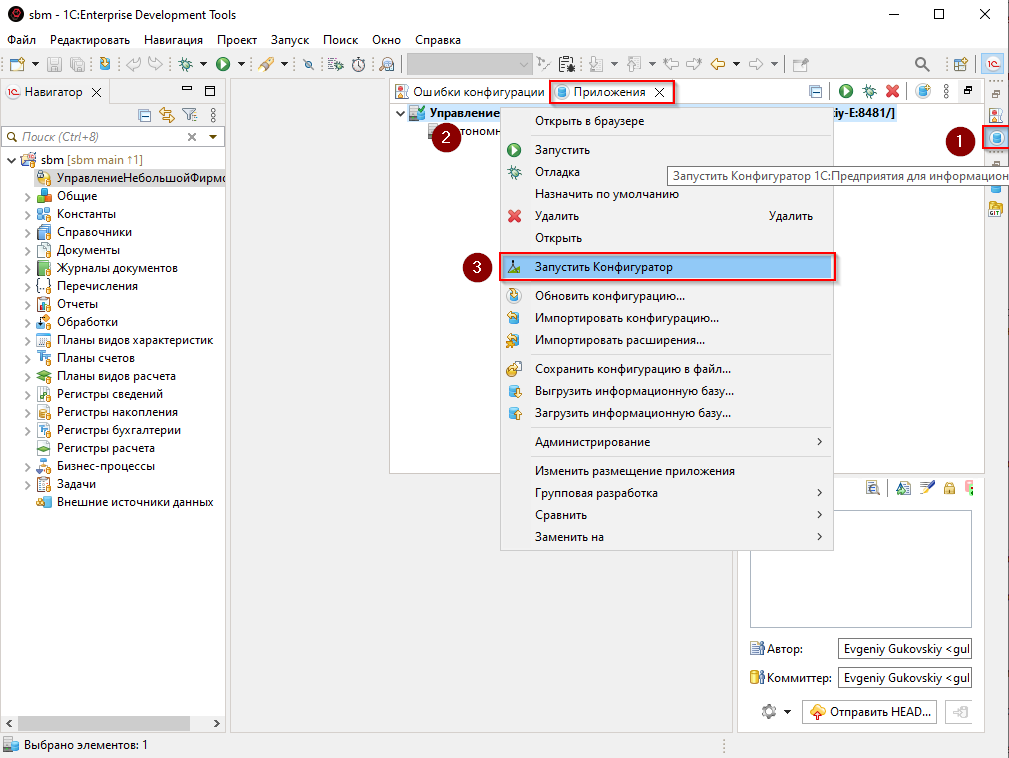1009x758 pixels.
Task: Click the Автор input field
Action: click(904, 648)
